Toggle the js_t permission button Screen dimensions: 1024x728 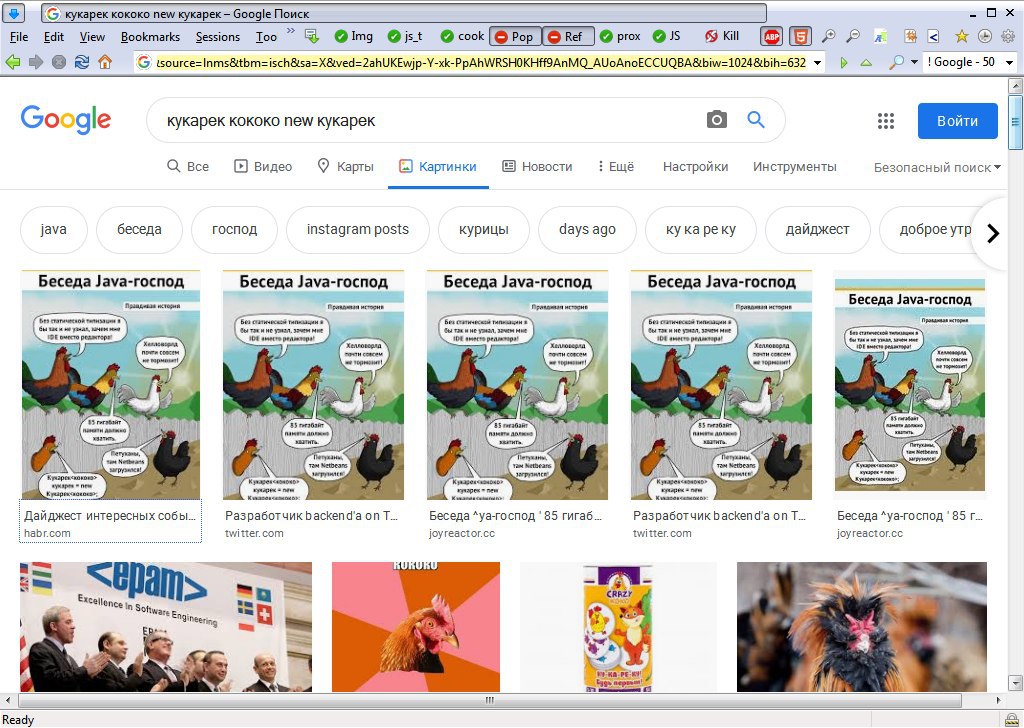[405, 37]
